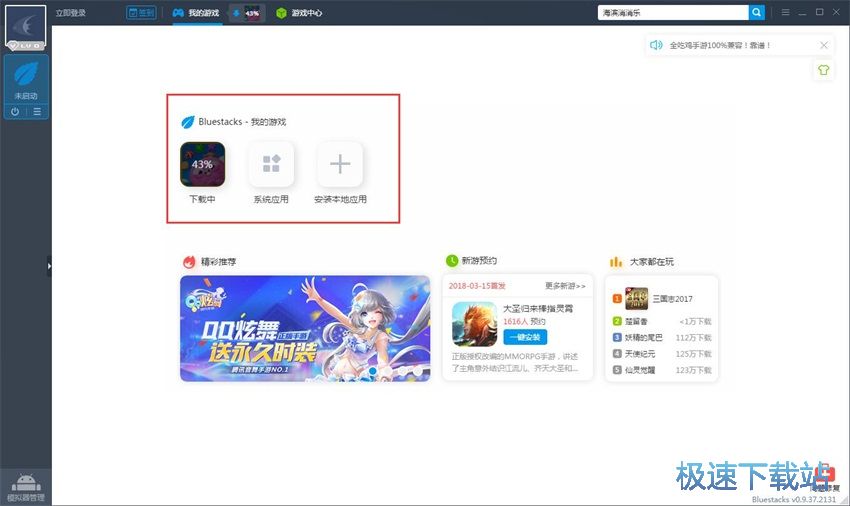Open the 大圣归来棒指灵霄 game title
The height and width of the screenshot is (506, 850).
point(538,309)
